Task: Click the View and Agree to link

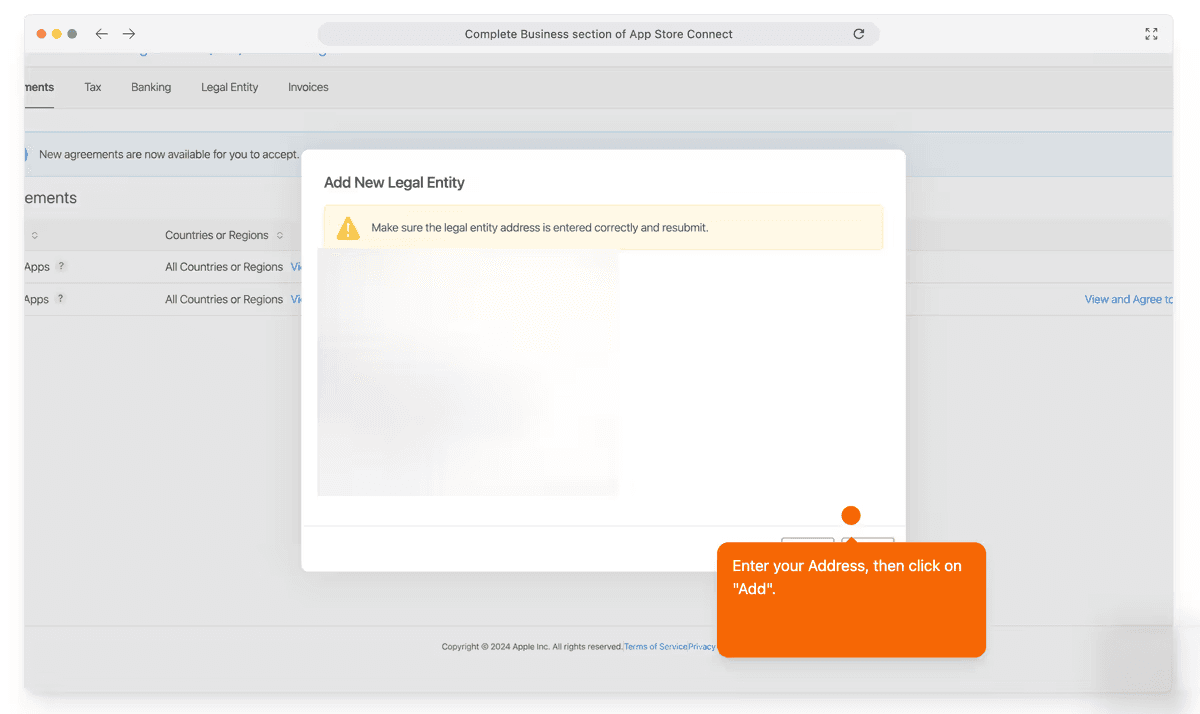Action: coord(1128,299)
